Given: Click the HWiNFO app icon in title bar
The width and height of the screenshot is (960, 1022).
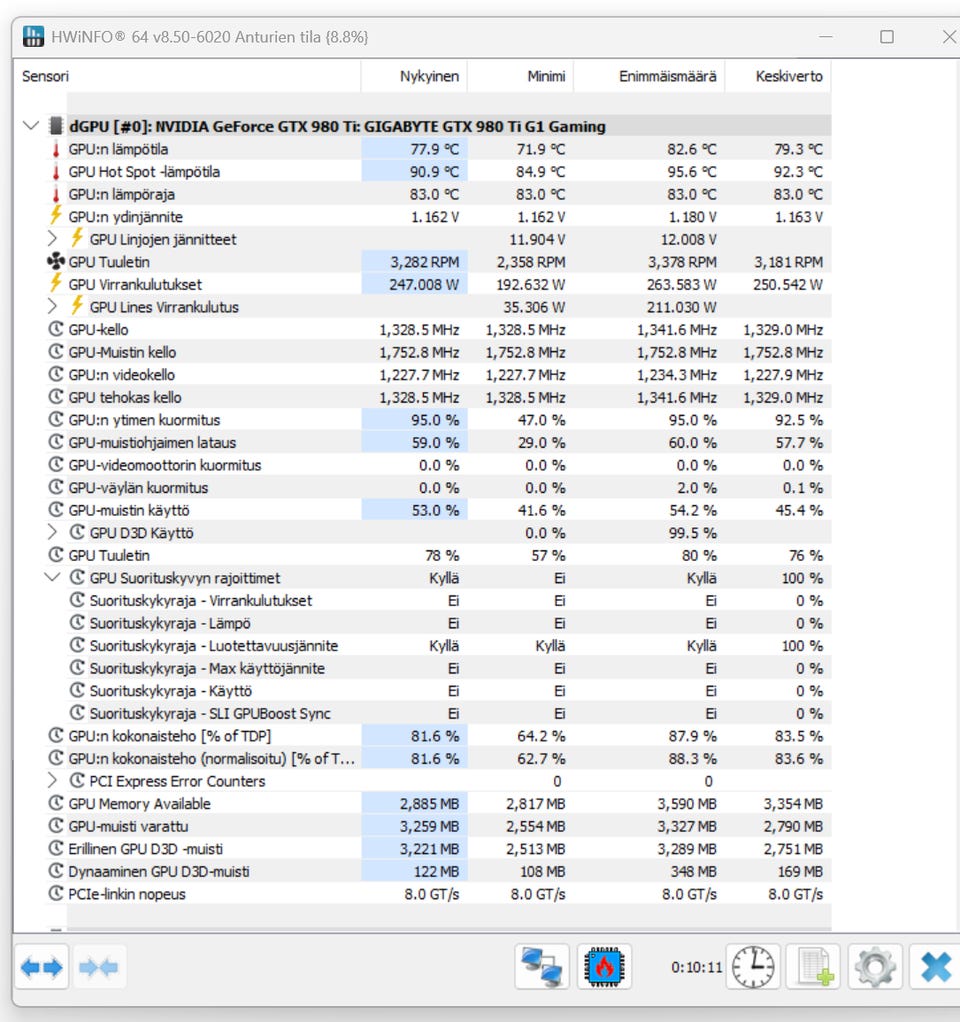Looking at the screenshot, I should click(x=33, y=36).
